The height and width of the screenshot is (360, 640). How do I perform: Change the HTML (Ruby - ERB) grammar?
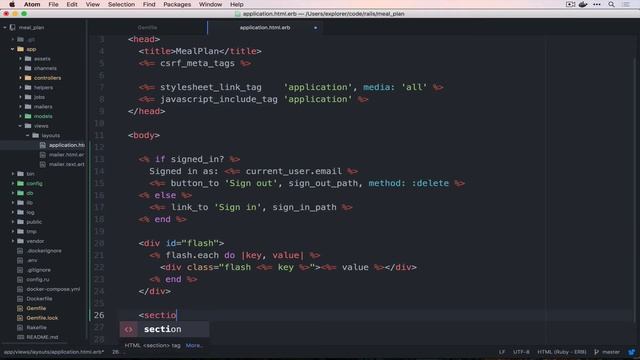(562, 352)
